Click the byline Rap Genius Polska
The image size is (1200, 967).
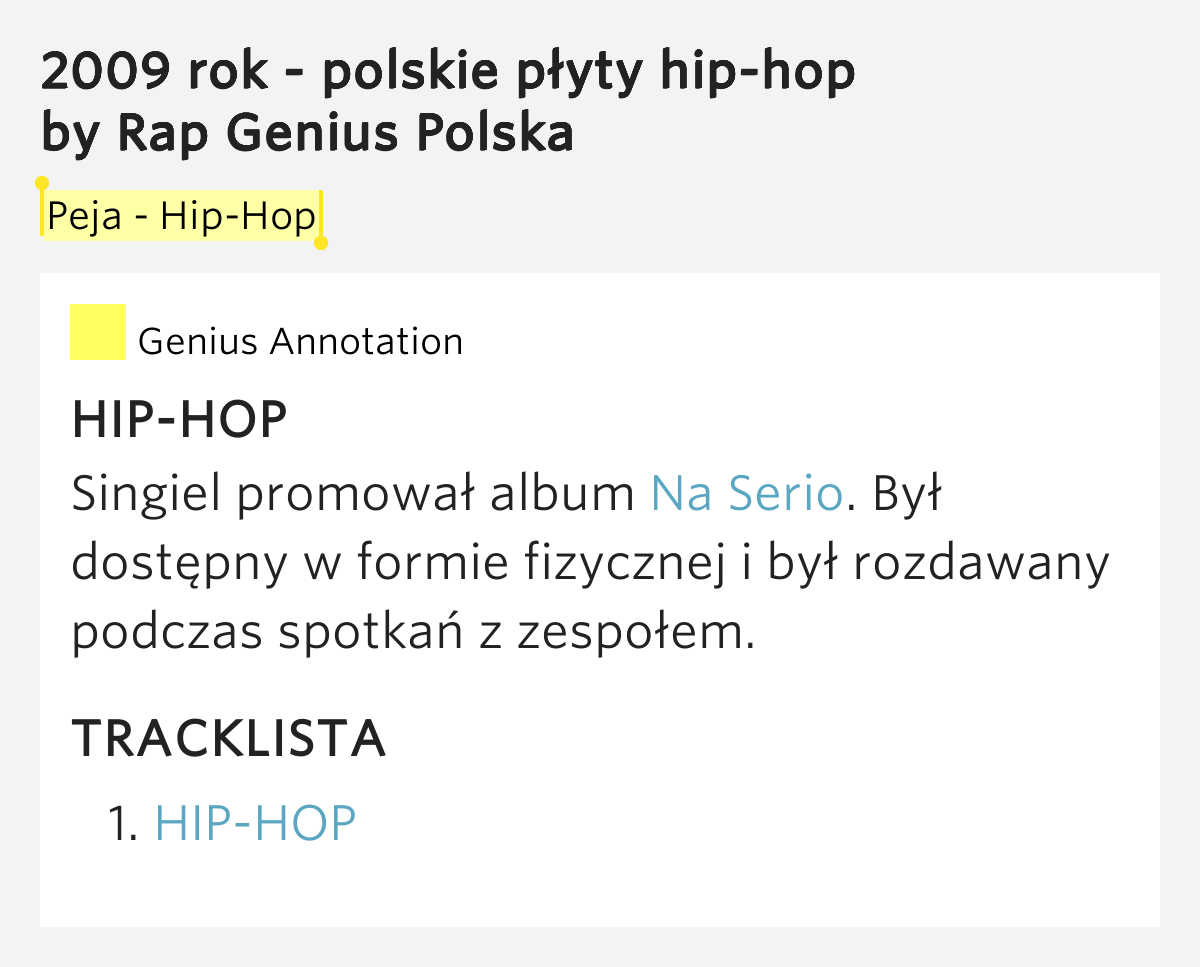coord(345,134)
